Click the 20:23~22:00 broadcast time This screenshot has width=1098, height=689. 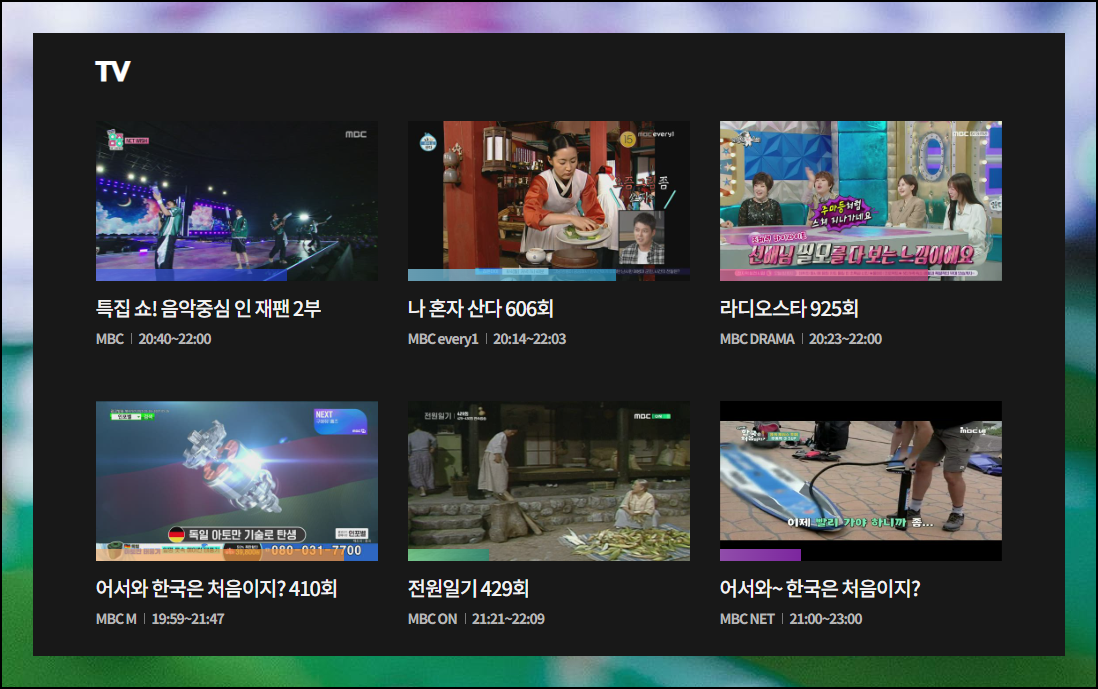point(845,339)
